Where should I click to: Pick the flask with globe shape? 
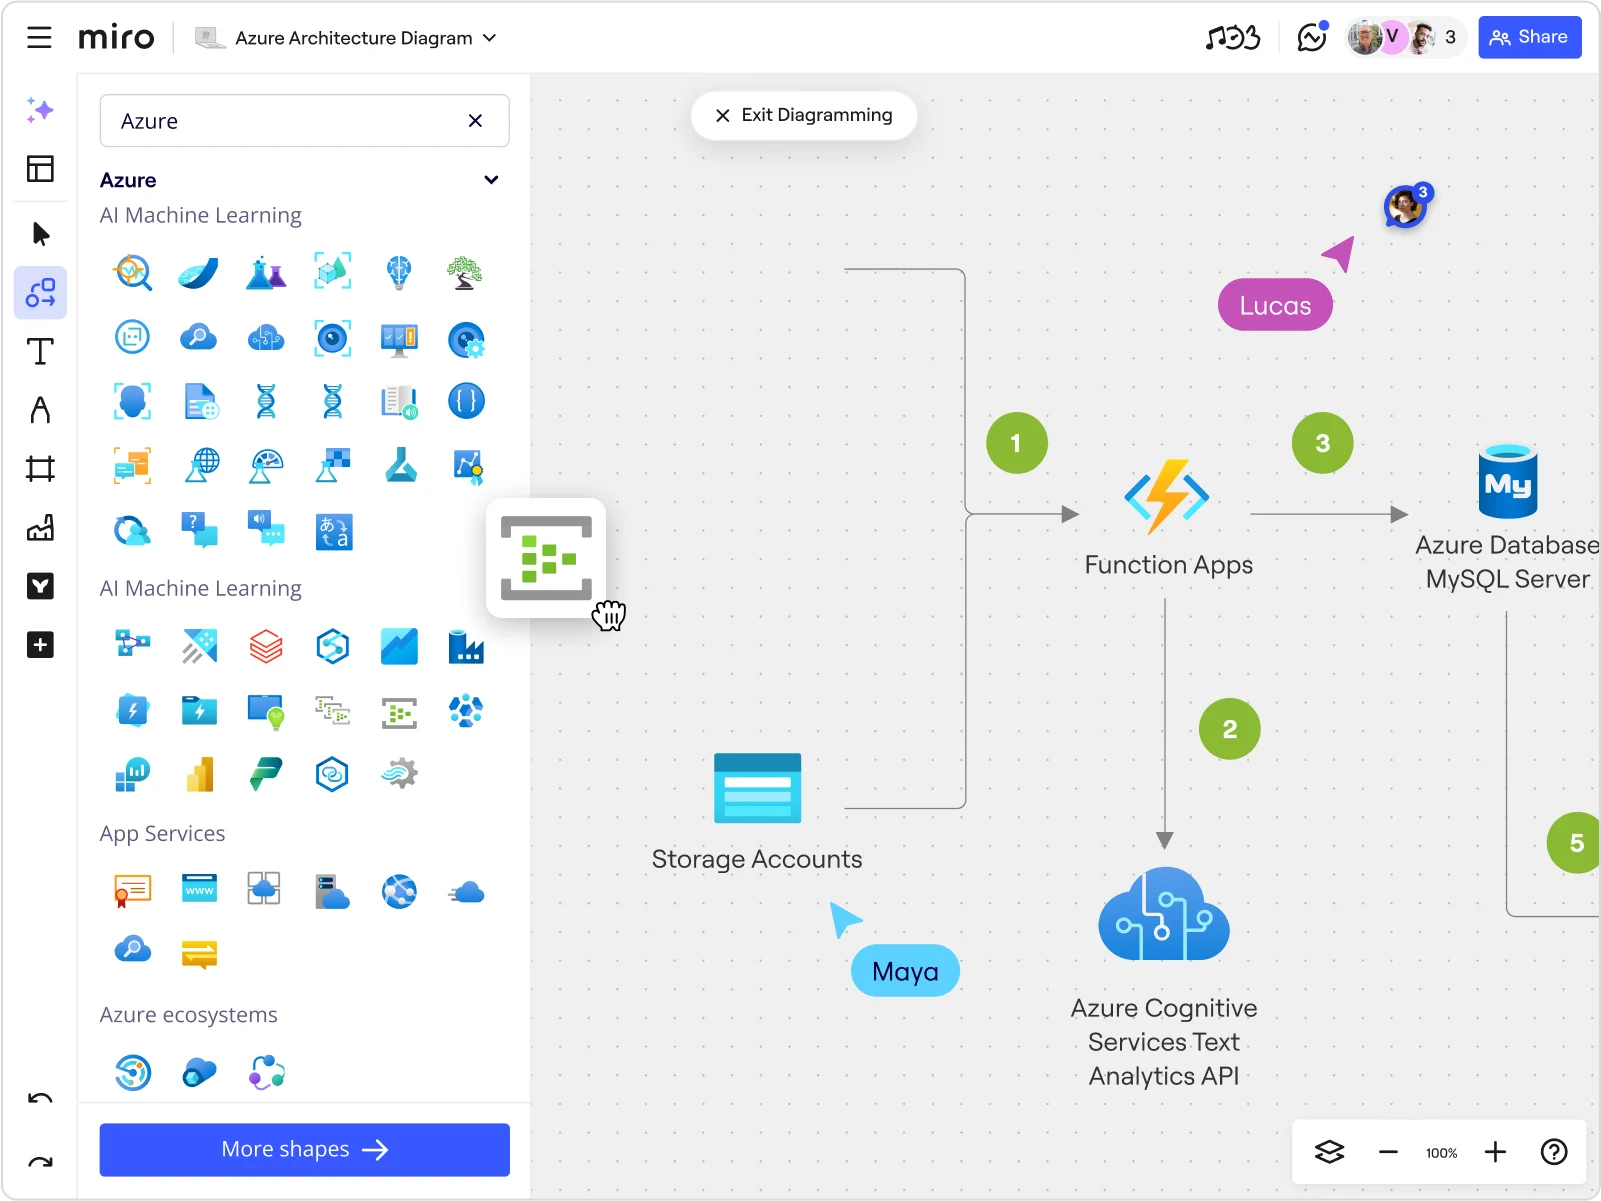(x=202, y=465)
